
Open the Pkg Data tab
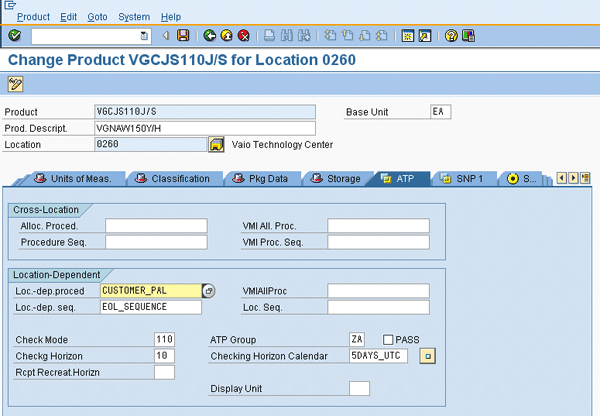(260, 179)
